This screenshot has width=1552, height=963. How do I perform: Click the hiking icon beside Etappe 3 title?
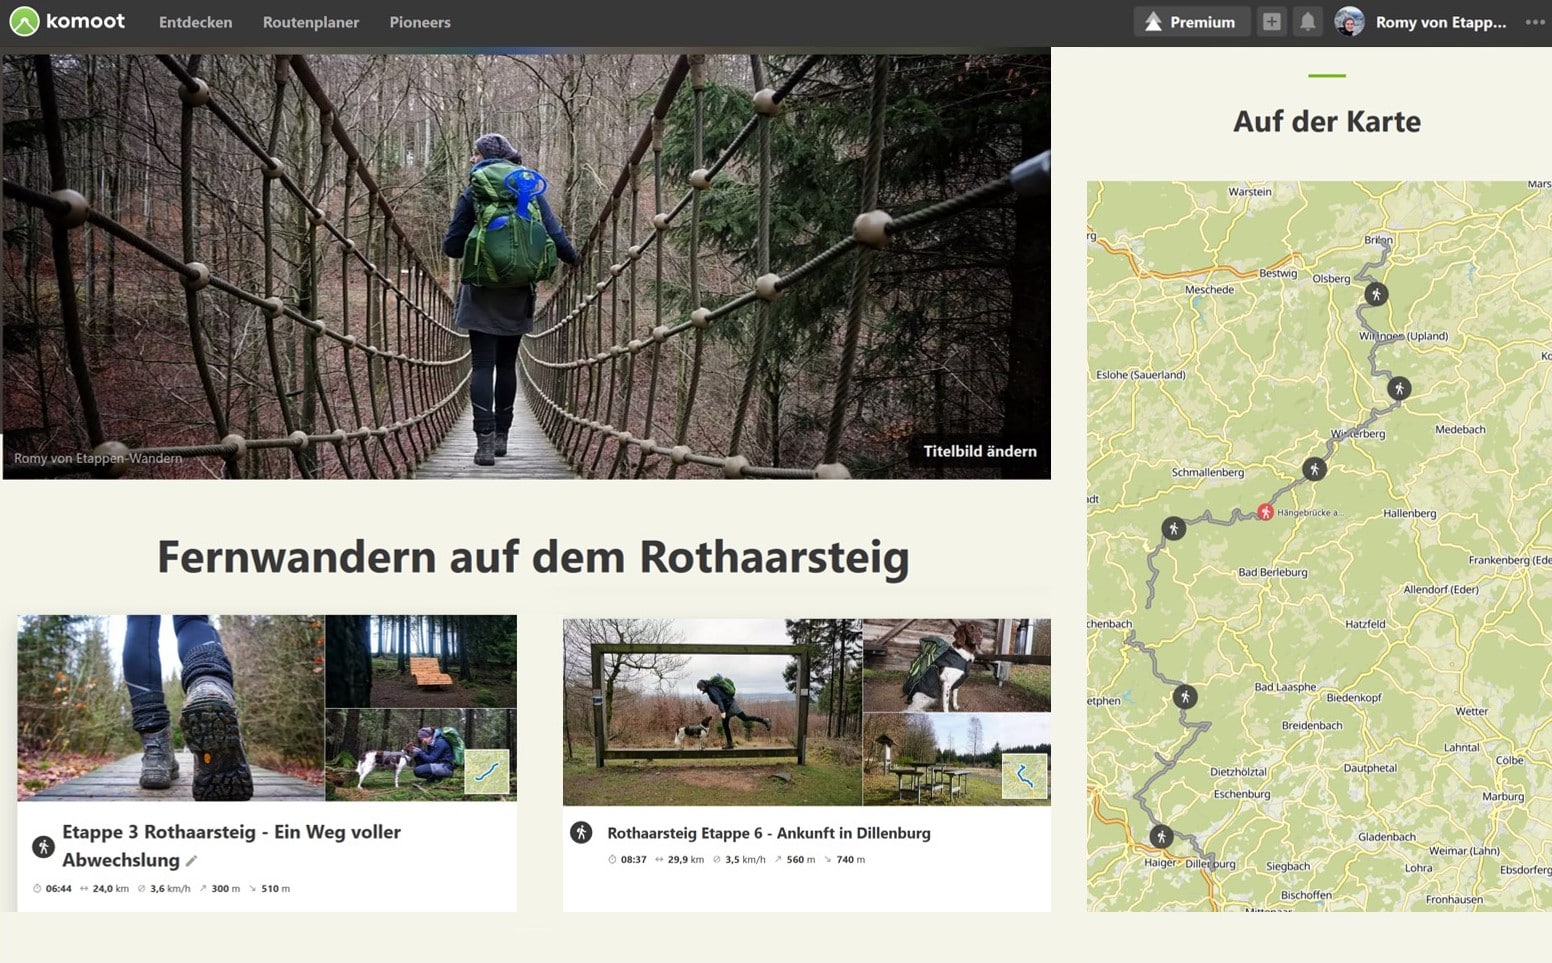coord(43,846)
